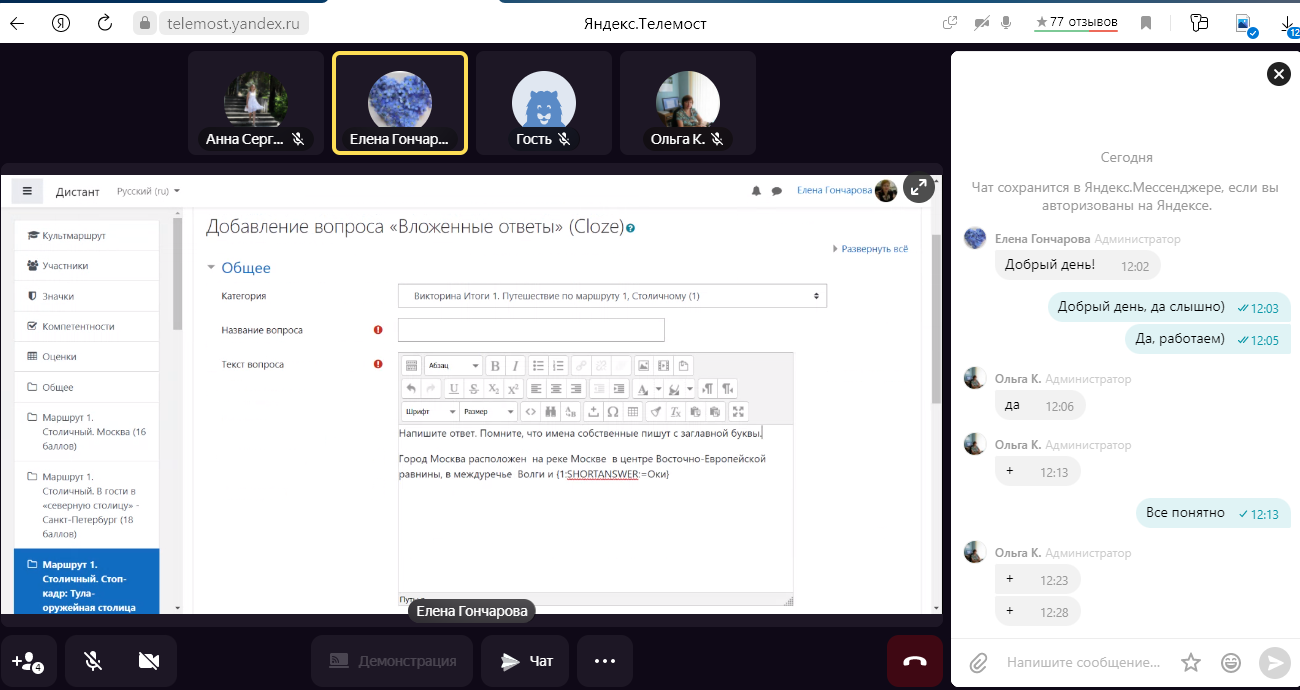Attach a file with paperclip icon

pos(978,662)
